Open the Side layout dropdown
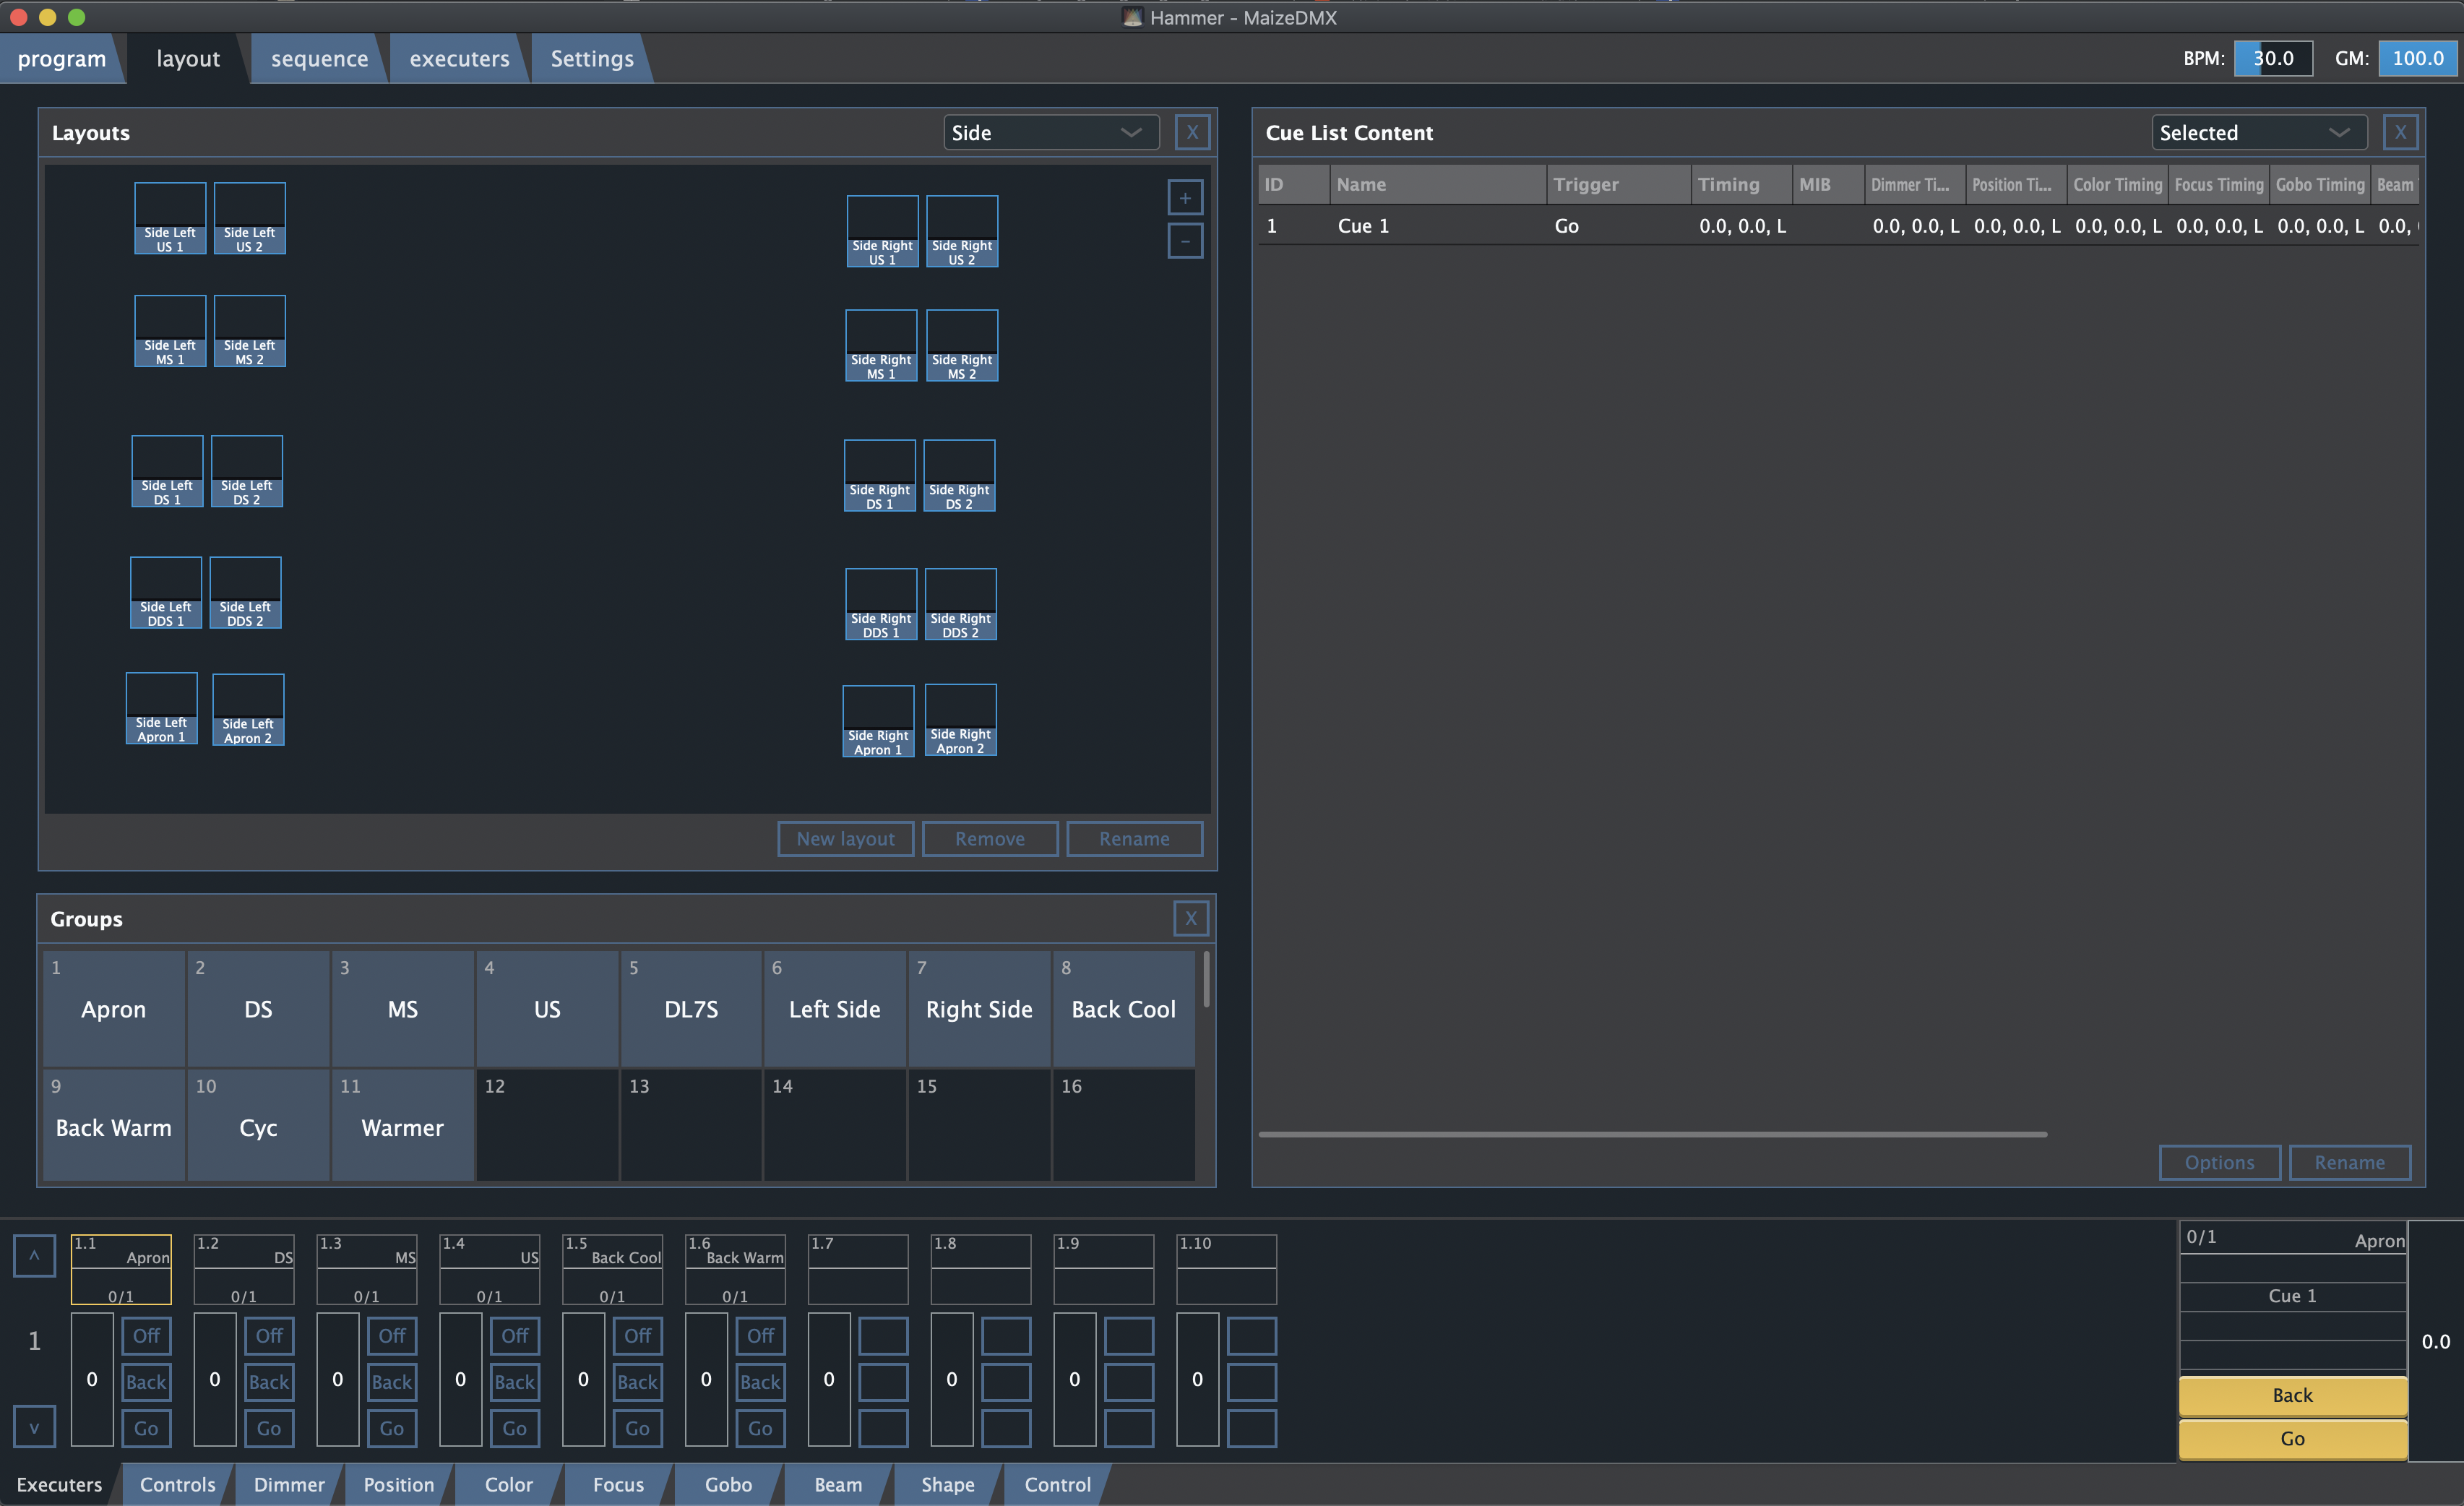The width and height of the screenshot is (2464, 1506). [1050, 133]
